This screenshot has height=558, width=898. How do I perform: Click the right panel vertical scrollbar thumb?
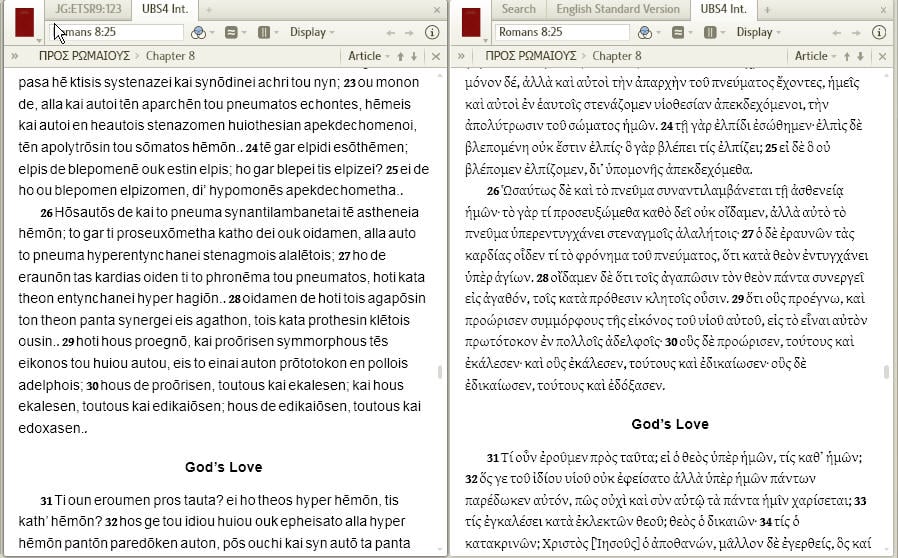point(887,372)
